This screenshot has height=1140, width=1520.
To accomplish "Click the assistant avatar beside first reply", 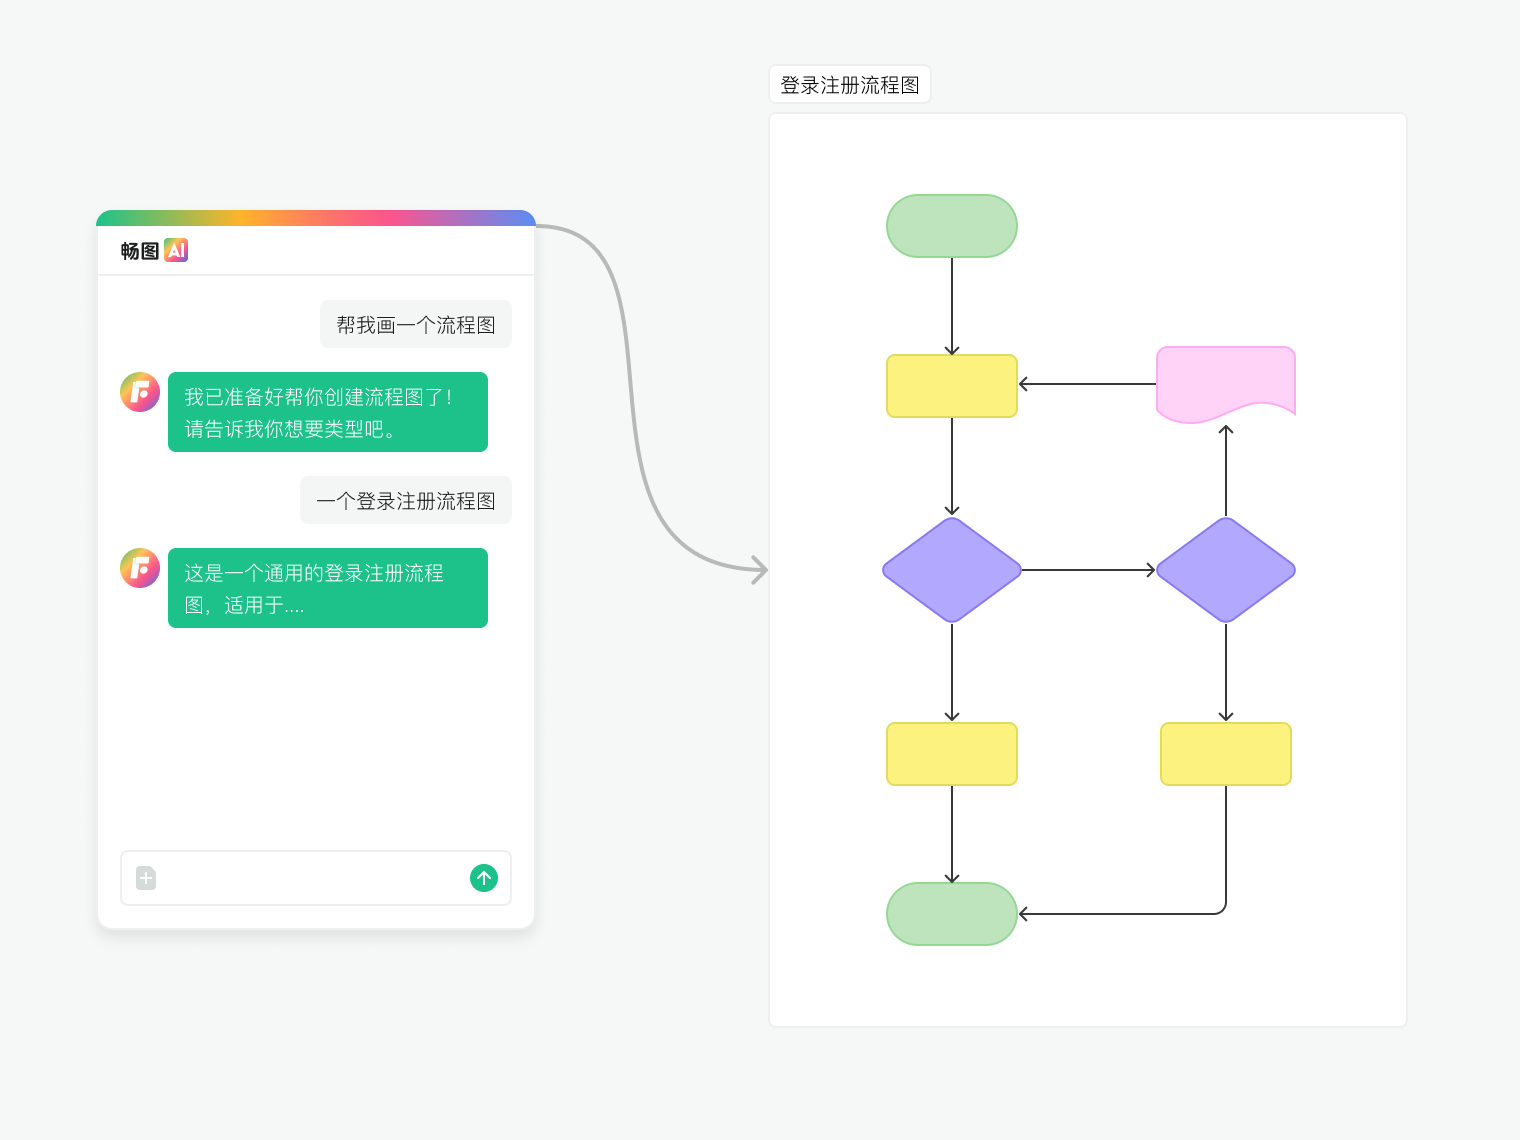I will click(140, 392).
